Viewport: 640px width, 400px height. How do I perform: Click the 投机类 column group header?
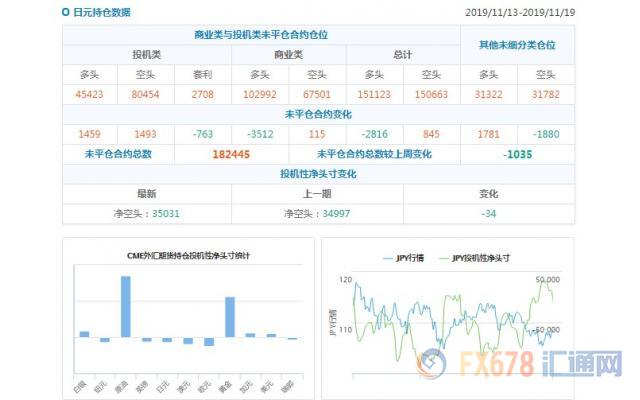[147, 55]
